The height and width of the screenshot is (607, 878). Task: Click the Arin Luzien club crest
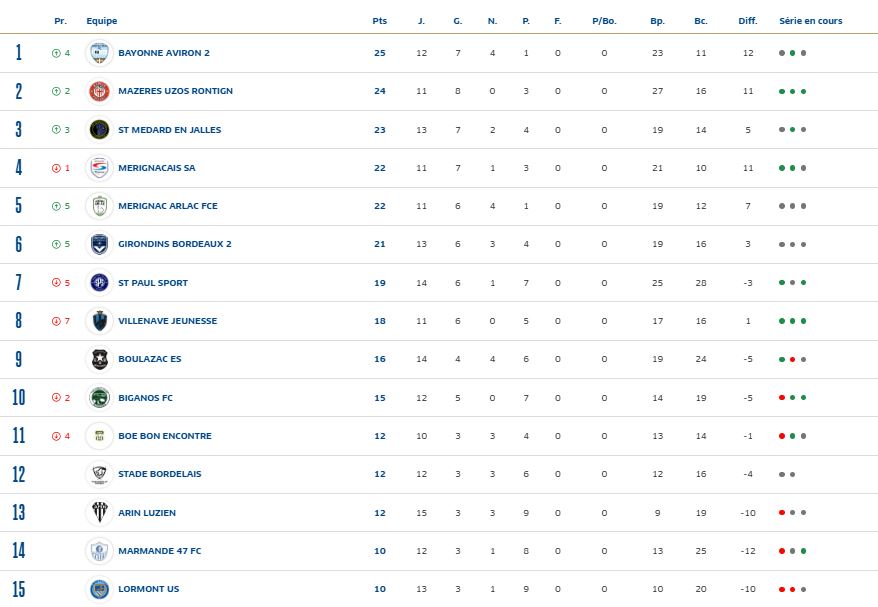[x=99, y=513]
